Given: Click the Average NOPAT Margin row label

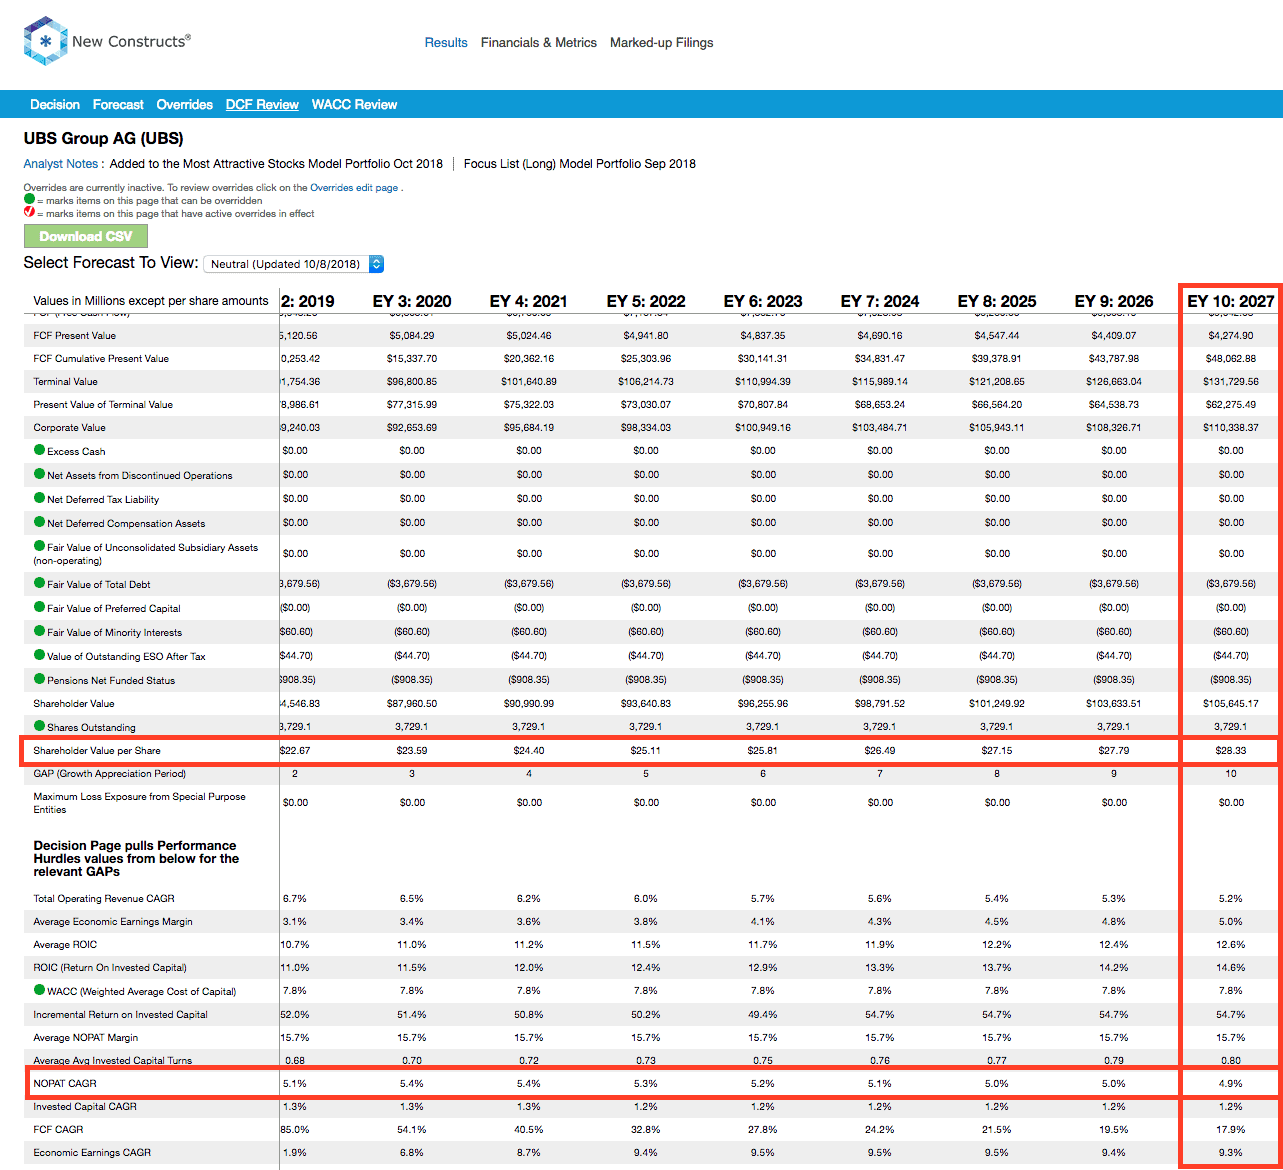Looking at the screenshot, I should coord(84,1037).
